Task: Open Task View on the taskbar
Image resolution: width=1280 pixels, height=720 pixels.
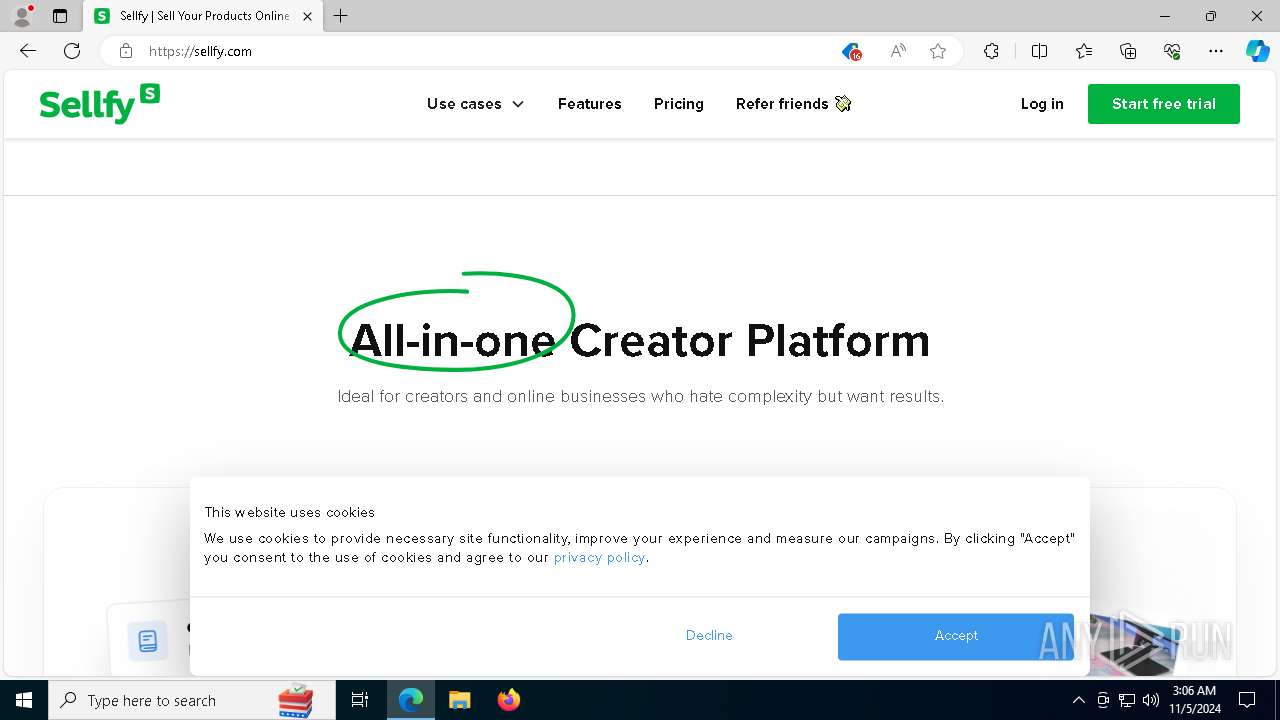Action: click(x=360, y=700)
